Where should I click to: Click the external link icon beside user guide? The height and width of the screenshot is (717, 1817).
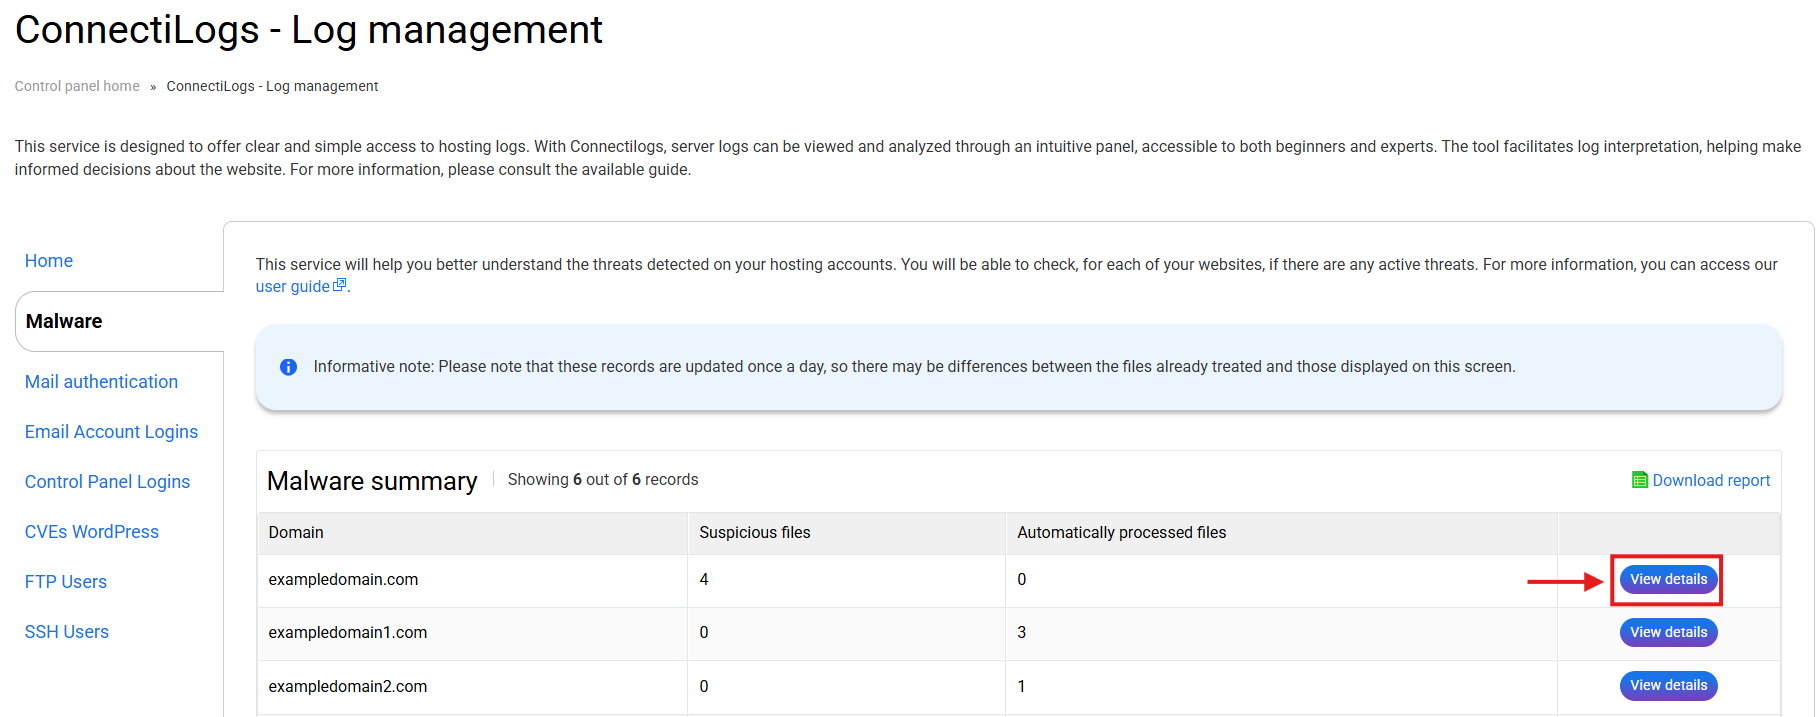click(x=340, y=285)
